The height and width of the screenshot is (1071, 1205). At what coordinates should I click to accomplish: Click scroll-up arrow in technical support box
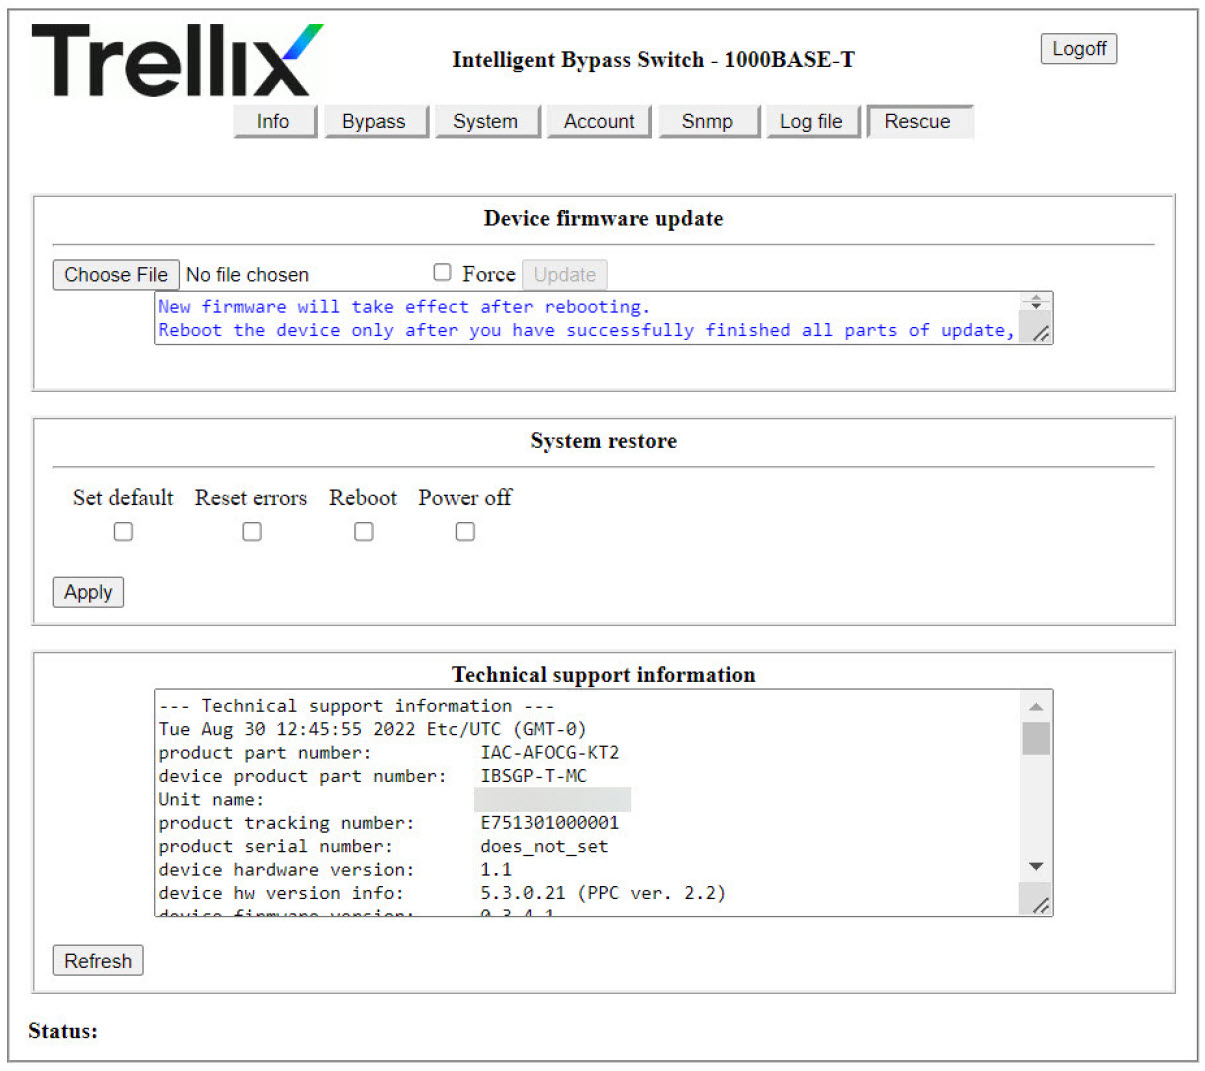tap(1036, 706)
